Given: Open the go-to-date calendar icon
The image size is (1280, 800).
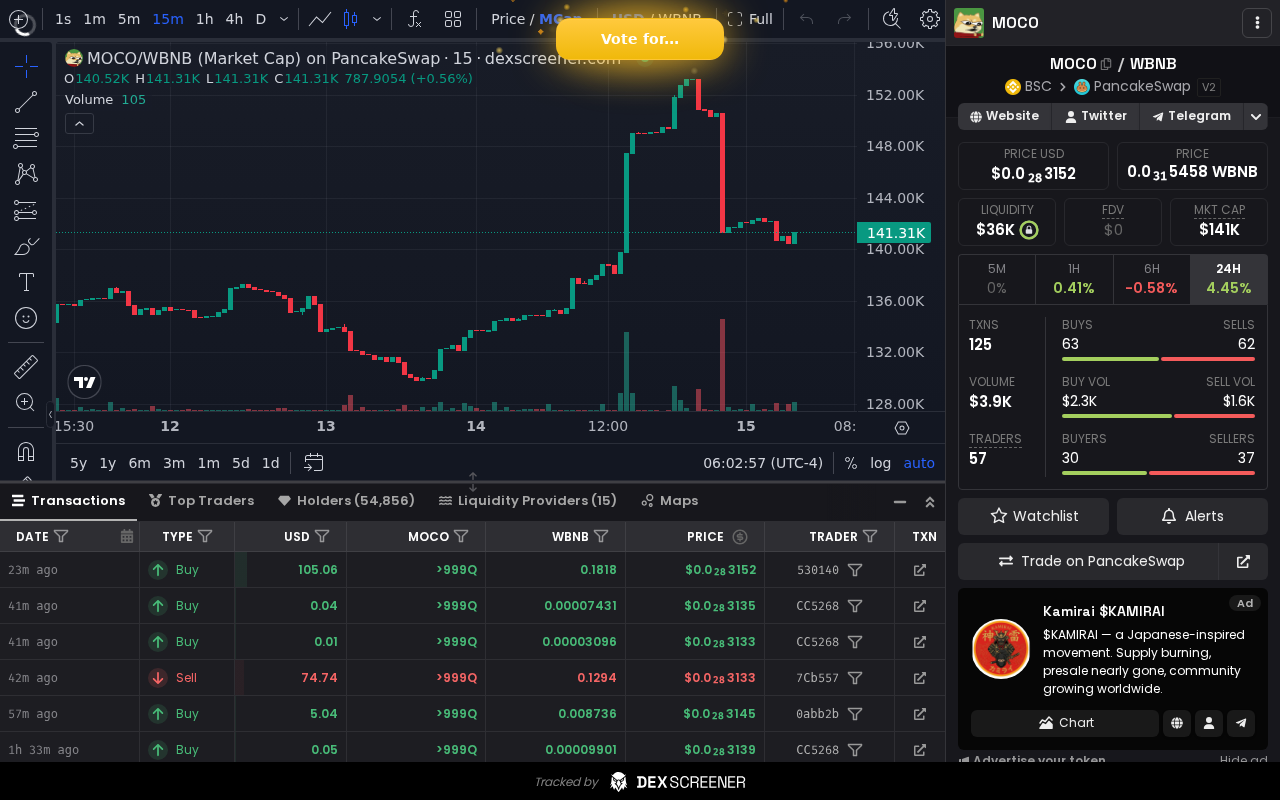Looking at the screenshot, I should (x=314, y=463).
